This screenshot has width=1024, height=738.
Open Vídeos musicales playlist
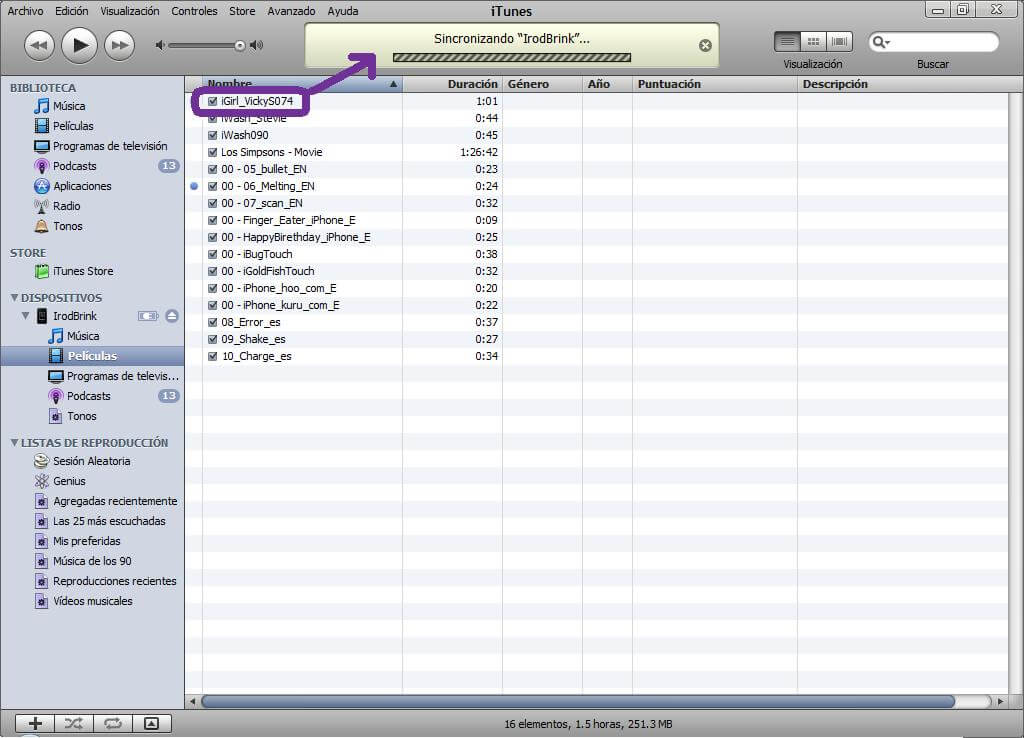[93, 601]
